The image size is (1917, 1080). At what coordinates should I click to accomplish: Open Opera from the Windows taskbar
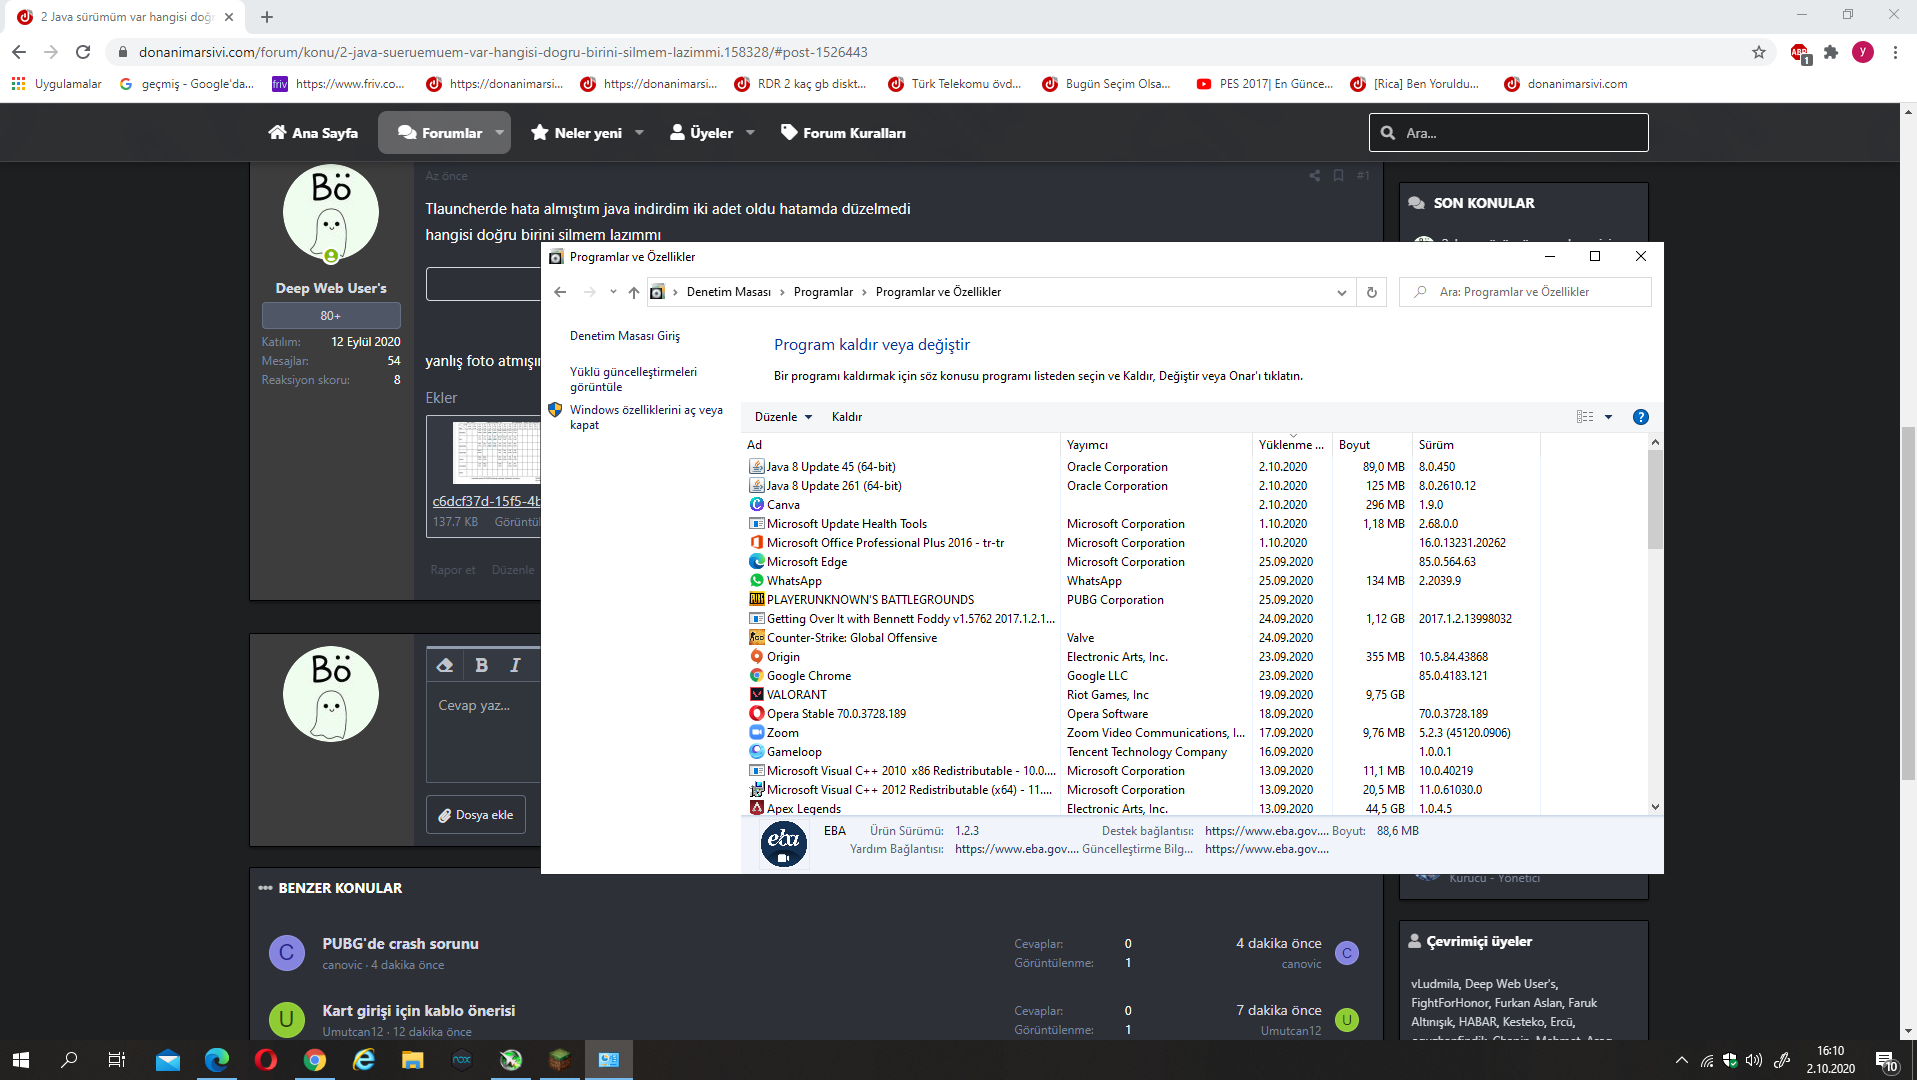tap(265, 1059)
